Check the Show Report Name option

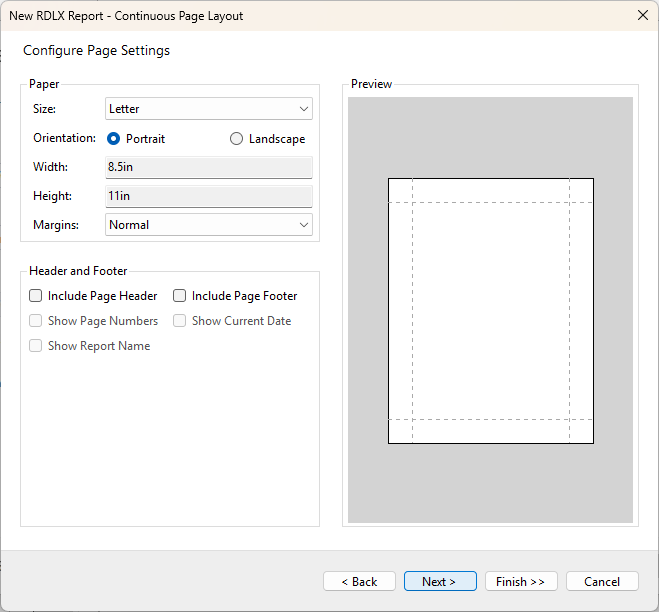[x=36, y=346]
